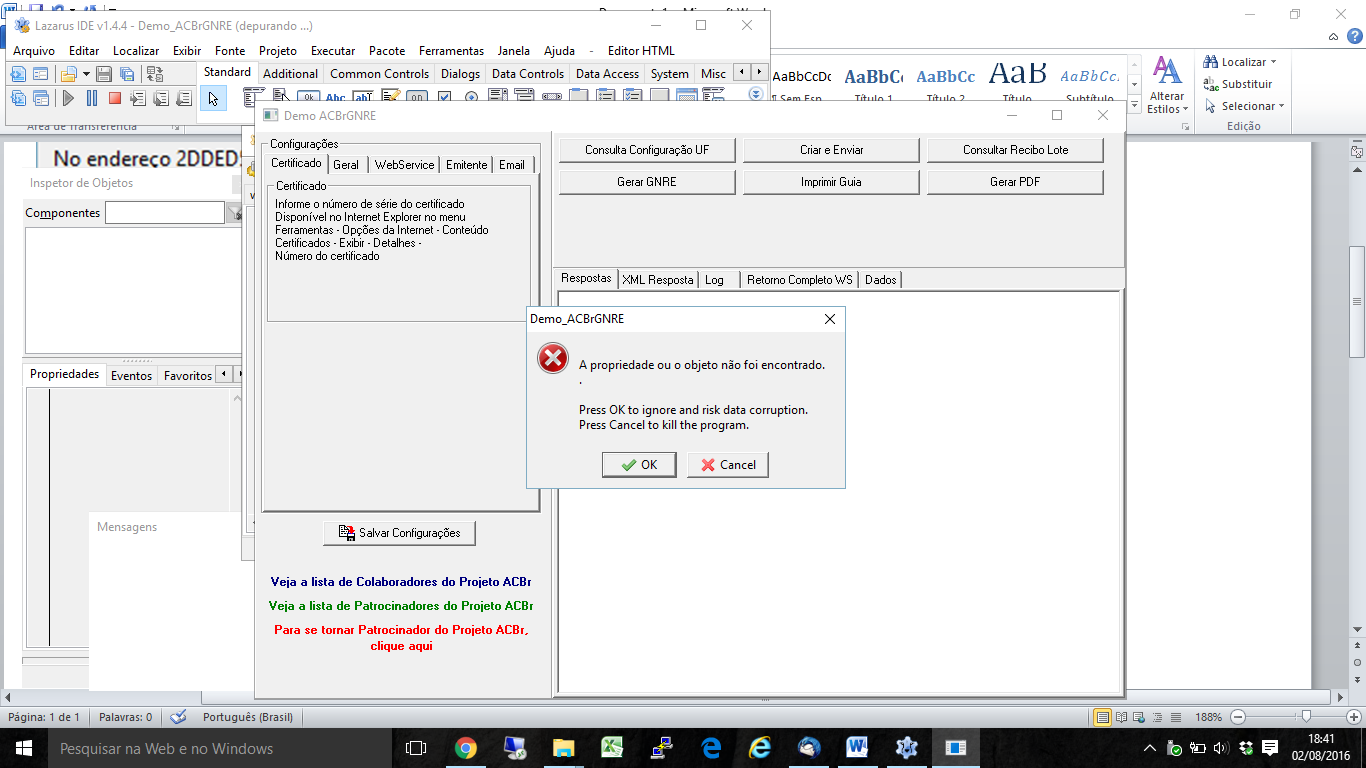
Task: Open the Ferramentas menu in Lazarus
Action: pos(451,51)
